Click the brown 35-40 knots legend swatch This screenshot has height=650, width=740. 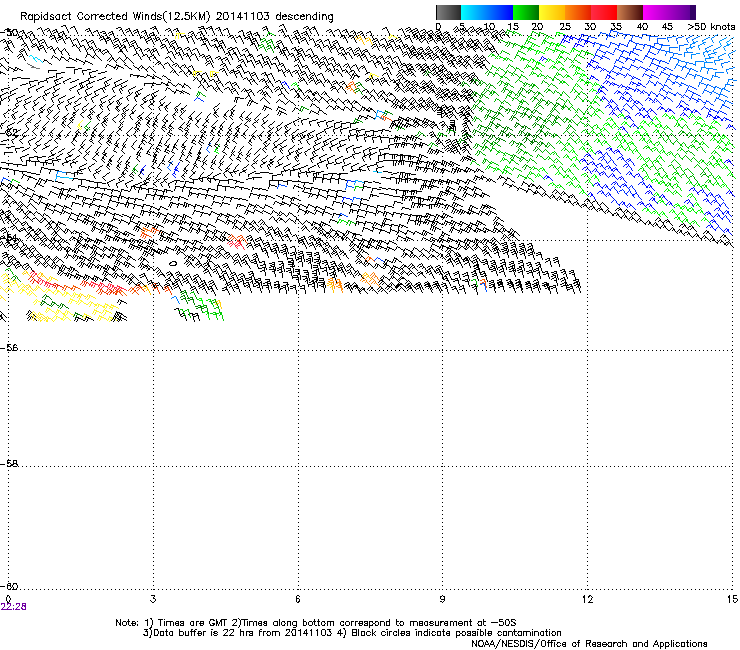[630, 12]
